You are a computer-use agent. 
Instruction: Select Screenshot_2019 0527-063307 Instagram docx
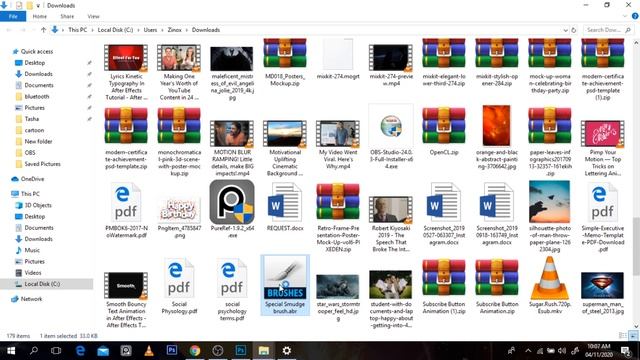(444, 213)
